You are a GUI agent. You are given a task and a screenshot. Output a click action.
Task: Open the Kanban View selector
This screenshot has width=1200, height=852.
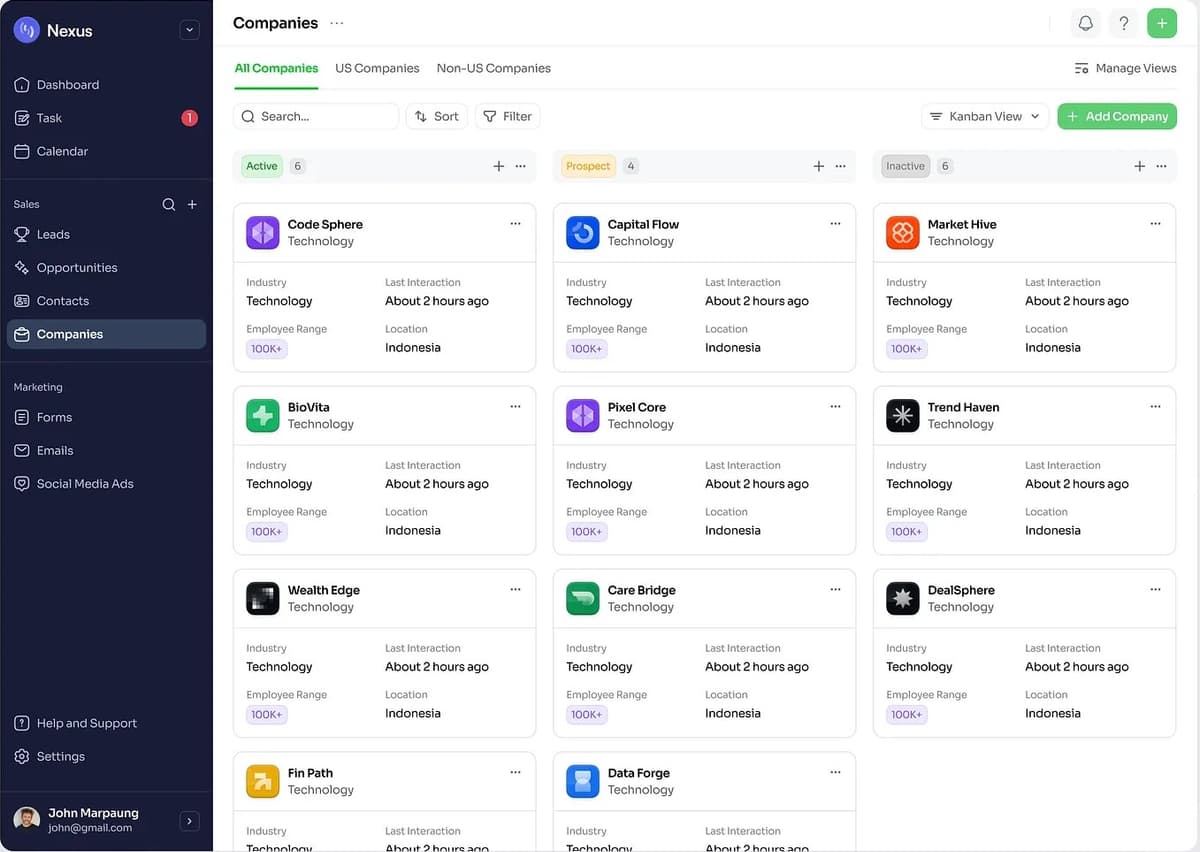click(x=984, y=116)
